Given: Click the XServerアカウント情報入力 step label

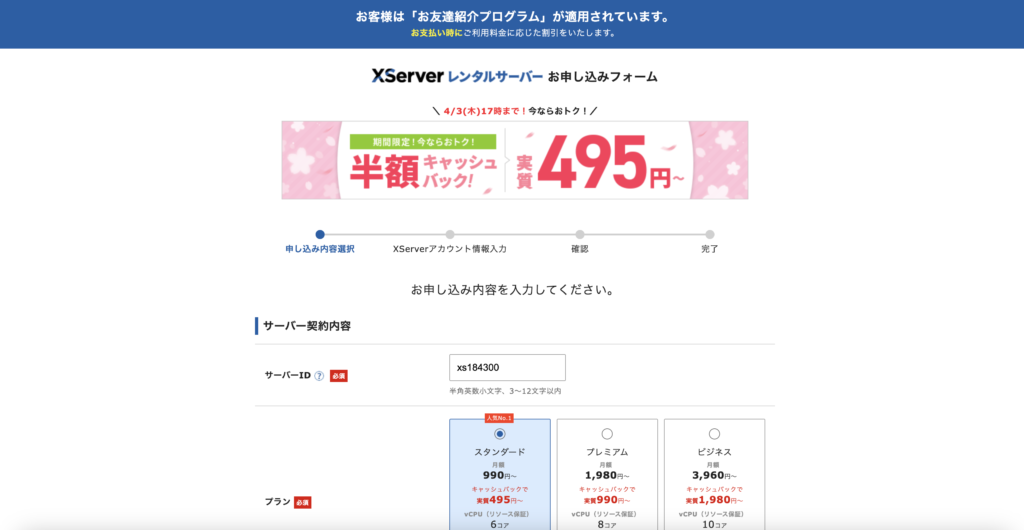Looking at the screenshot, I should [x=450, y=249].
